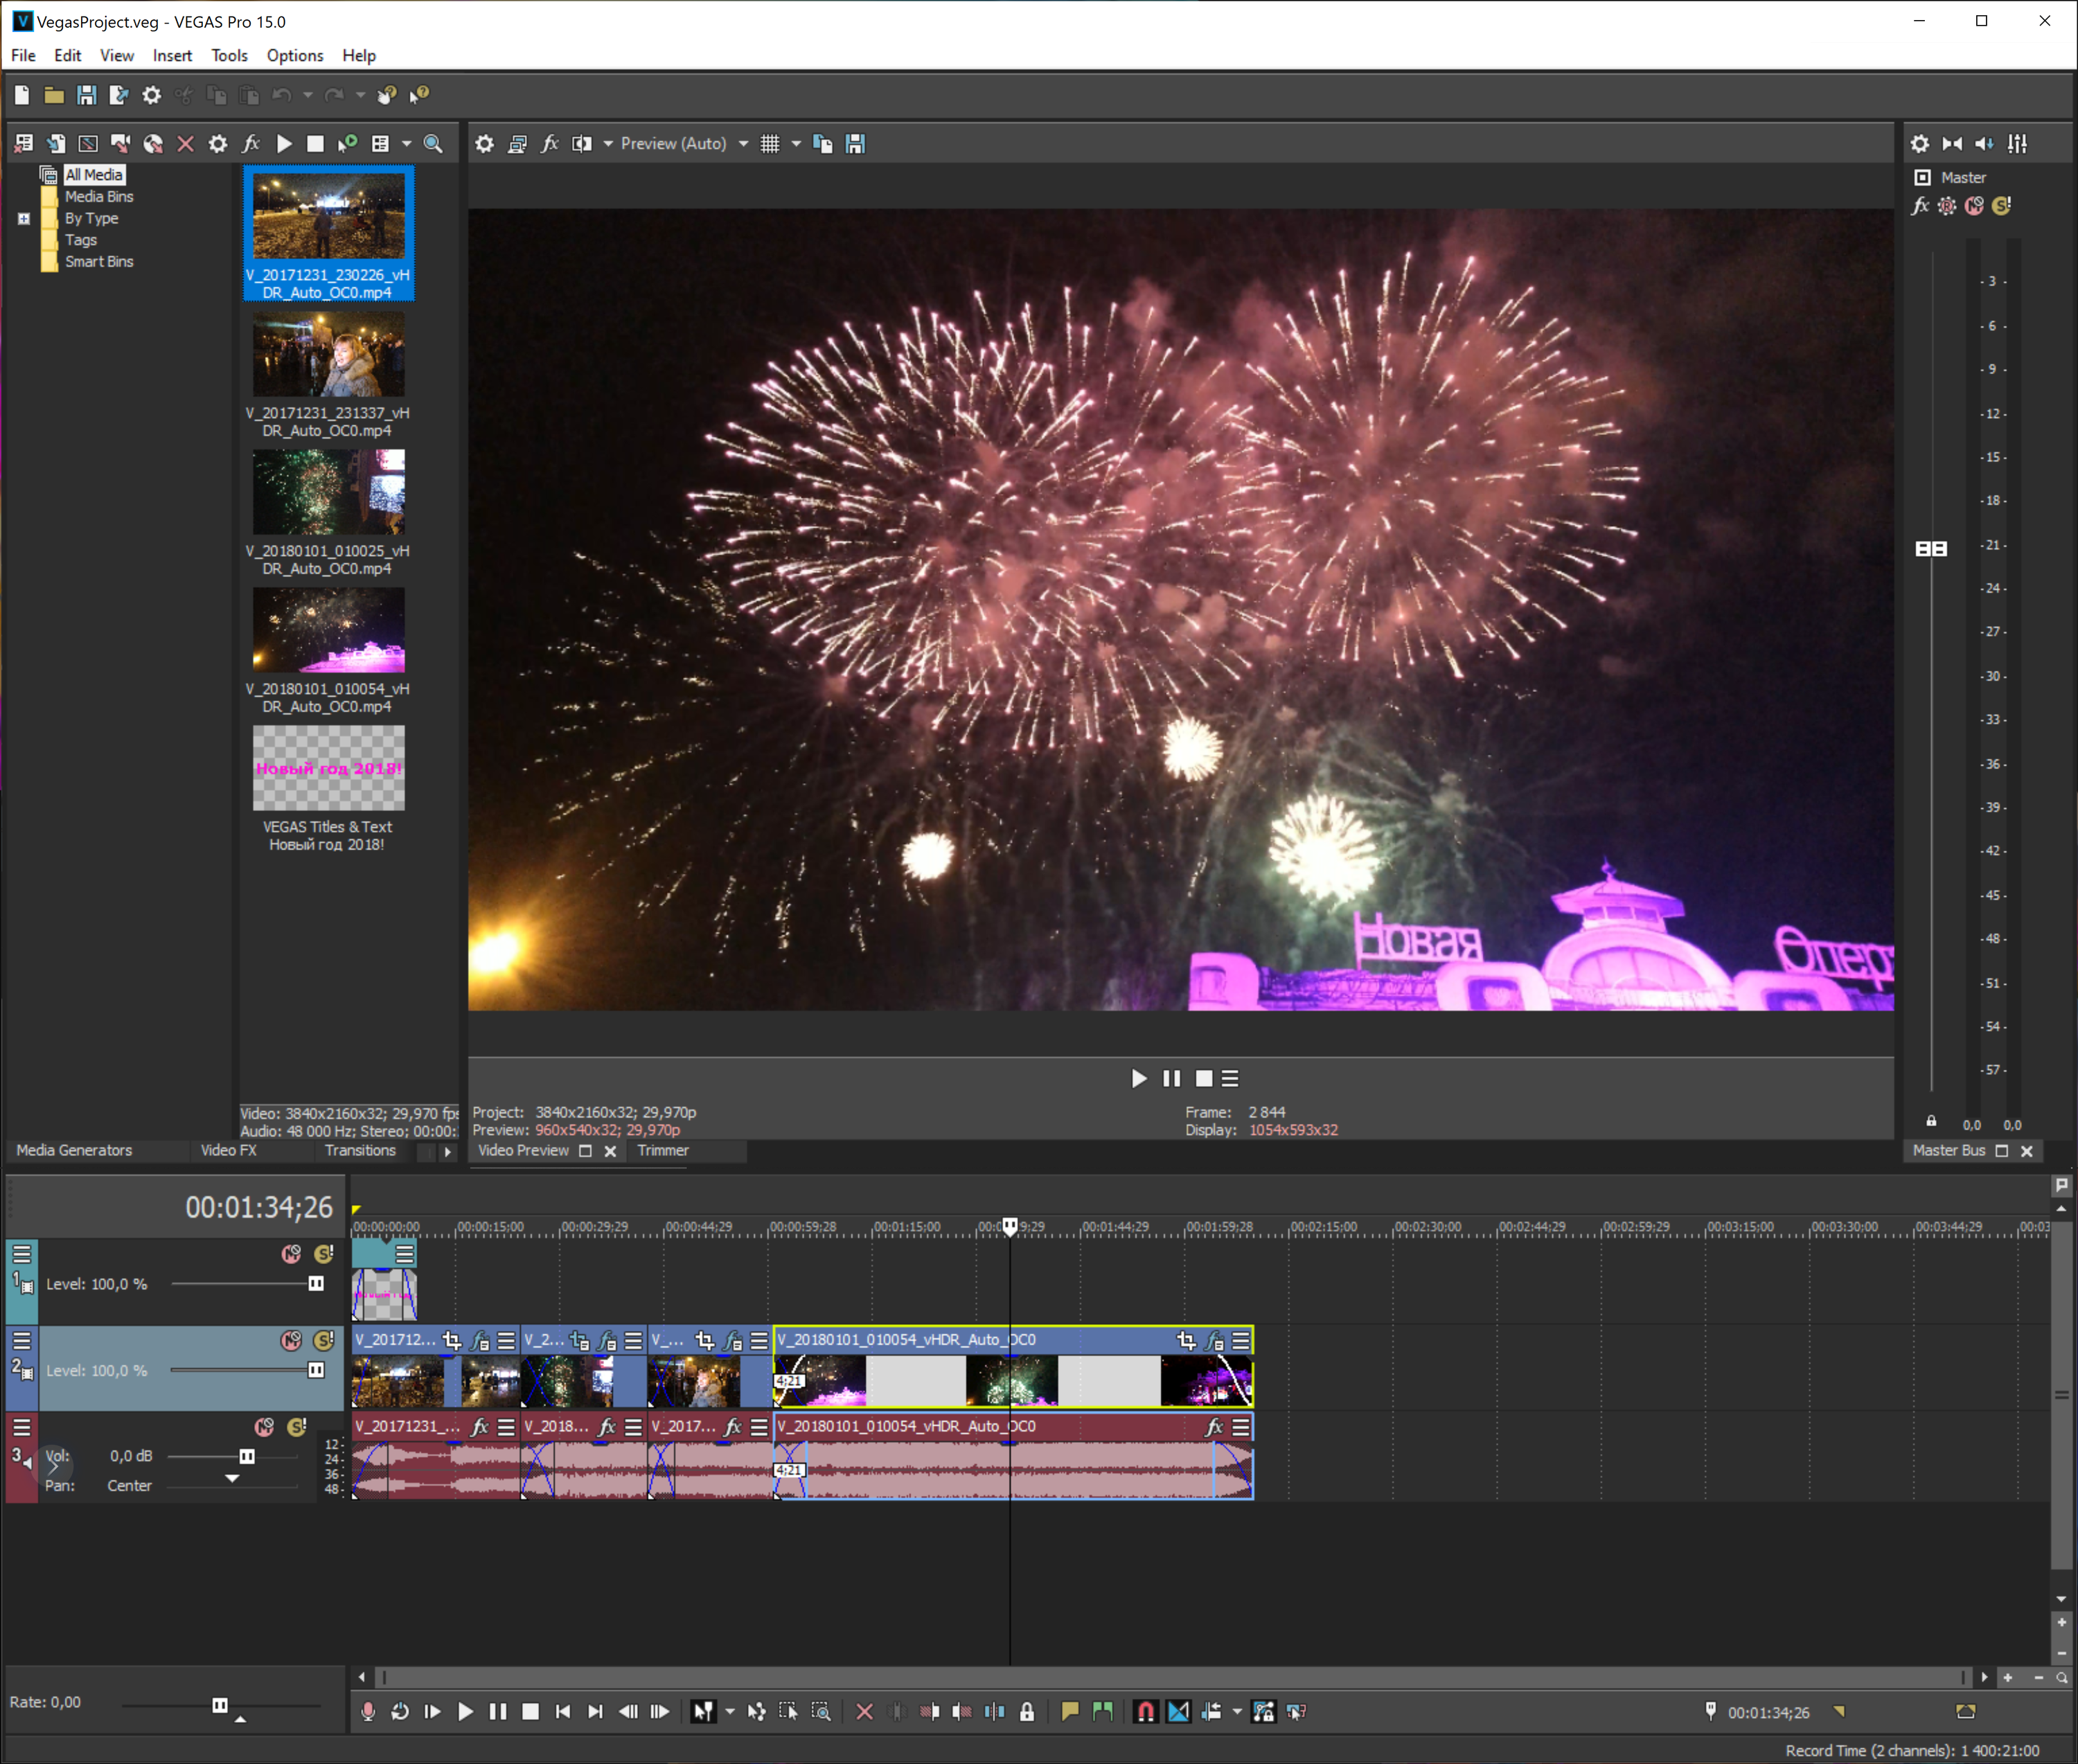The image size is (2078, 1764).
Task: Click Split Screen View icon in preview toolbar
Action: coord(581,144)
